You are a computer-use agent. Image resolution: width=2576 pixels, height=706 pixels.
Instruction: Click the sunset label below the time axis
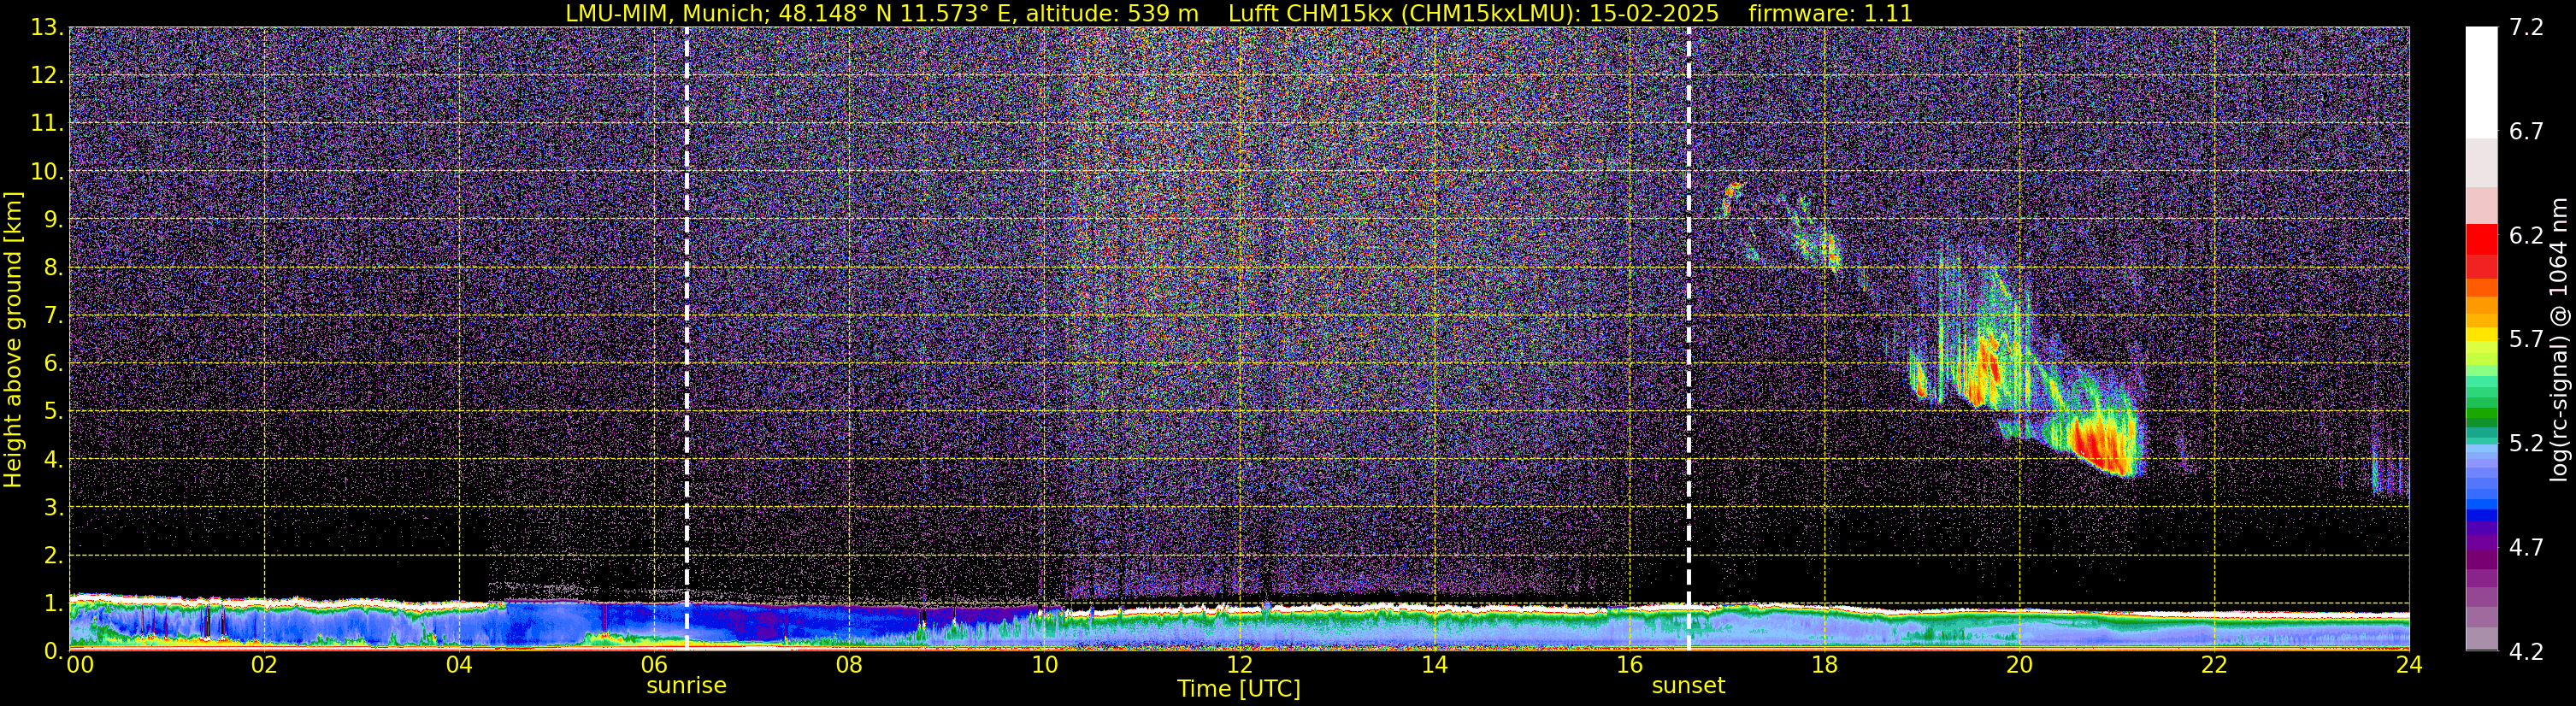tap(1688, 686)
